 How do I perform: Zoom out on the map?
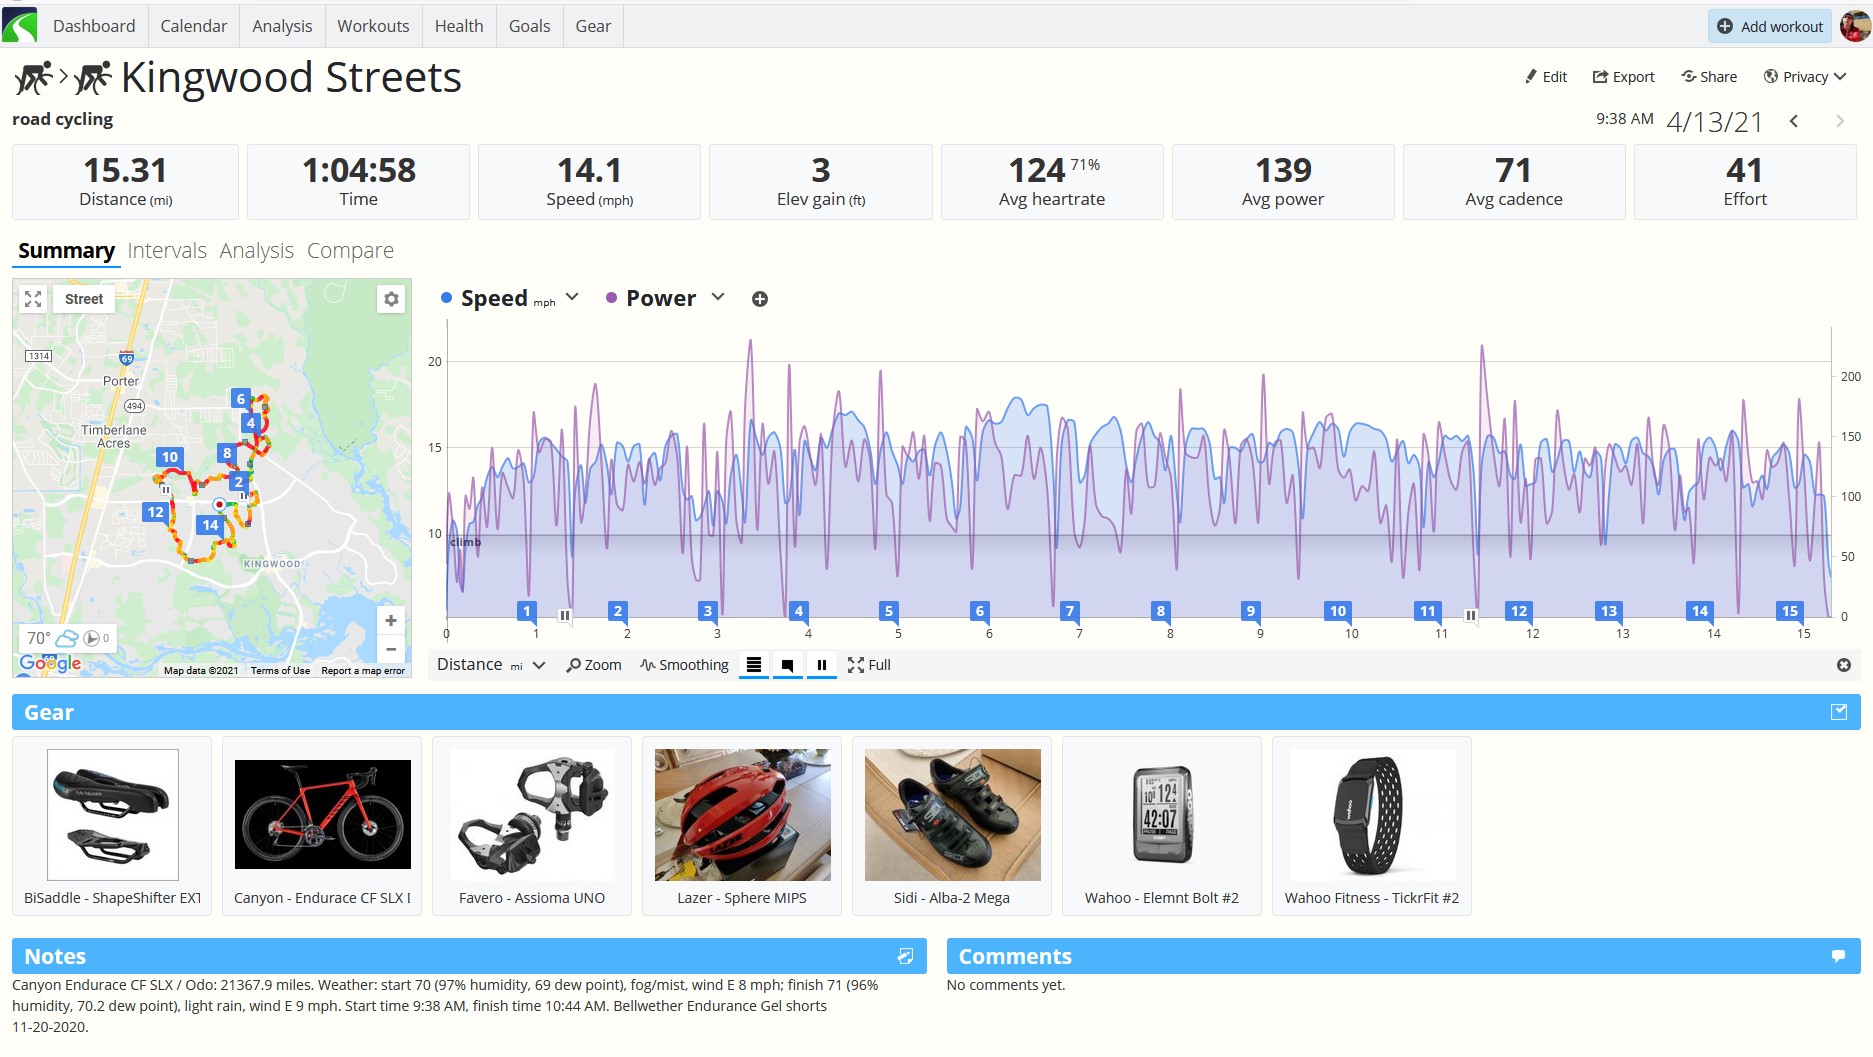pos(391,649)
